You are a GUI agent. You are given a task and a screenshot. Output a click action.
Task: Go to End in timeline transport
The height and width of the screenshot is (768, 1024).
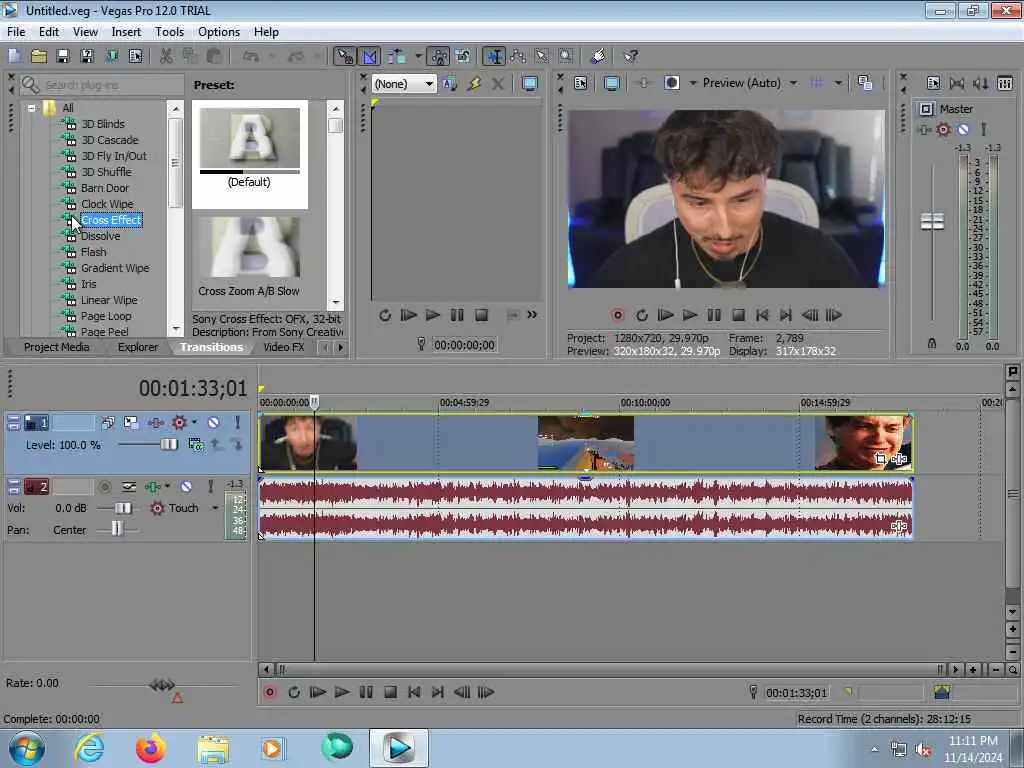click(438, 692)
